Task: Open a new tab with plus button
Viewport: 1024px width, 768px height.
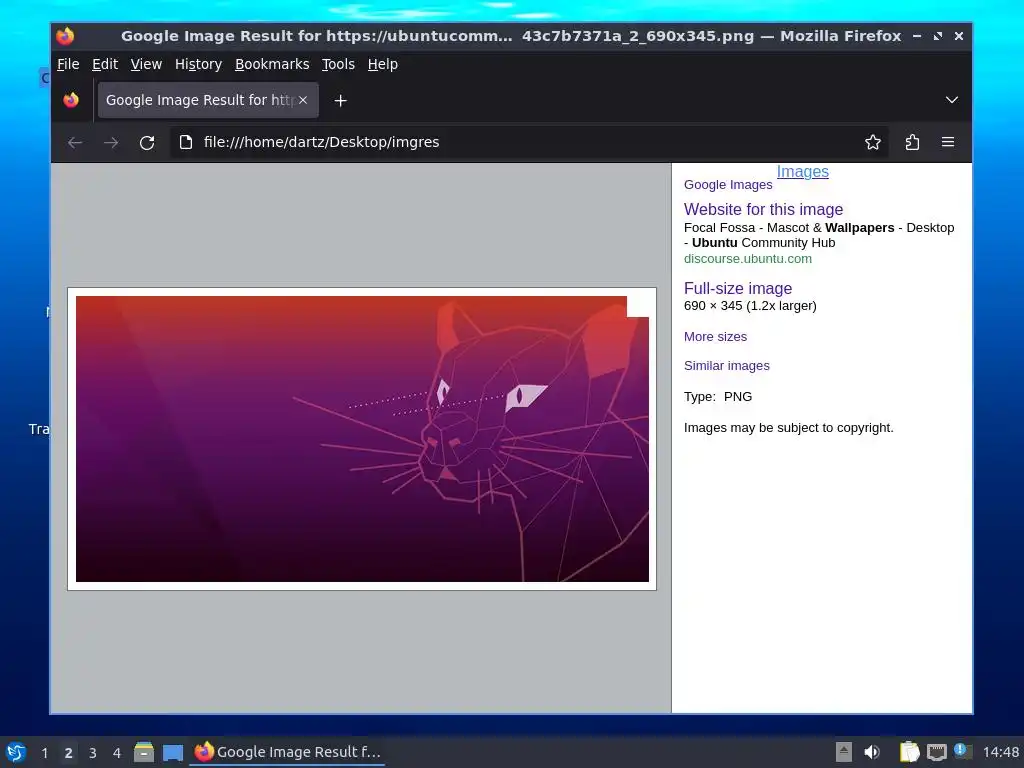Action: tap(340, 101)
